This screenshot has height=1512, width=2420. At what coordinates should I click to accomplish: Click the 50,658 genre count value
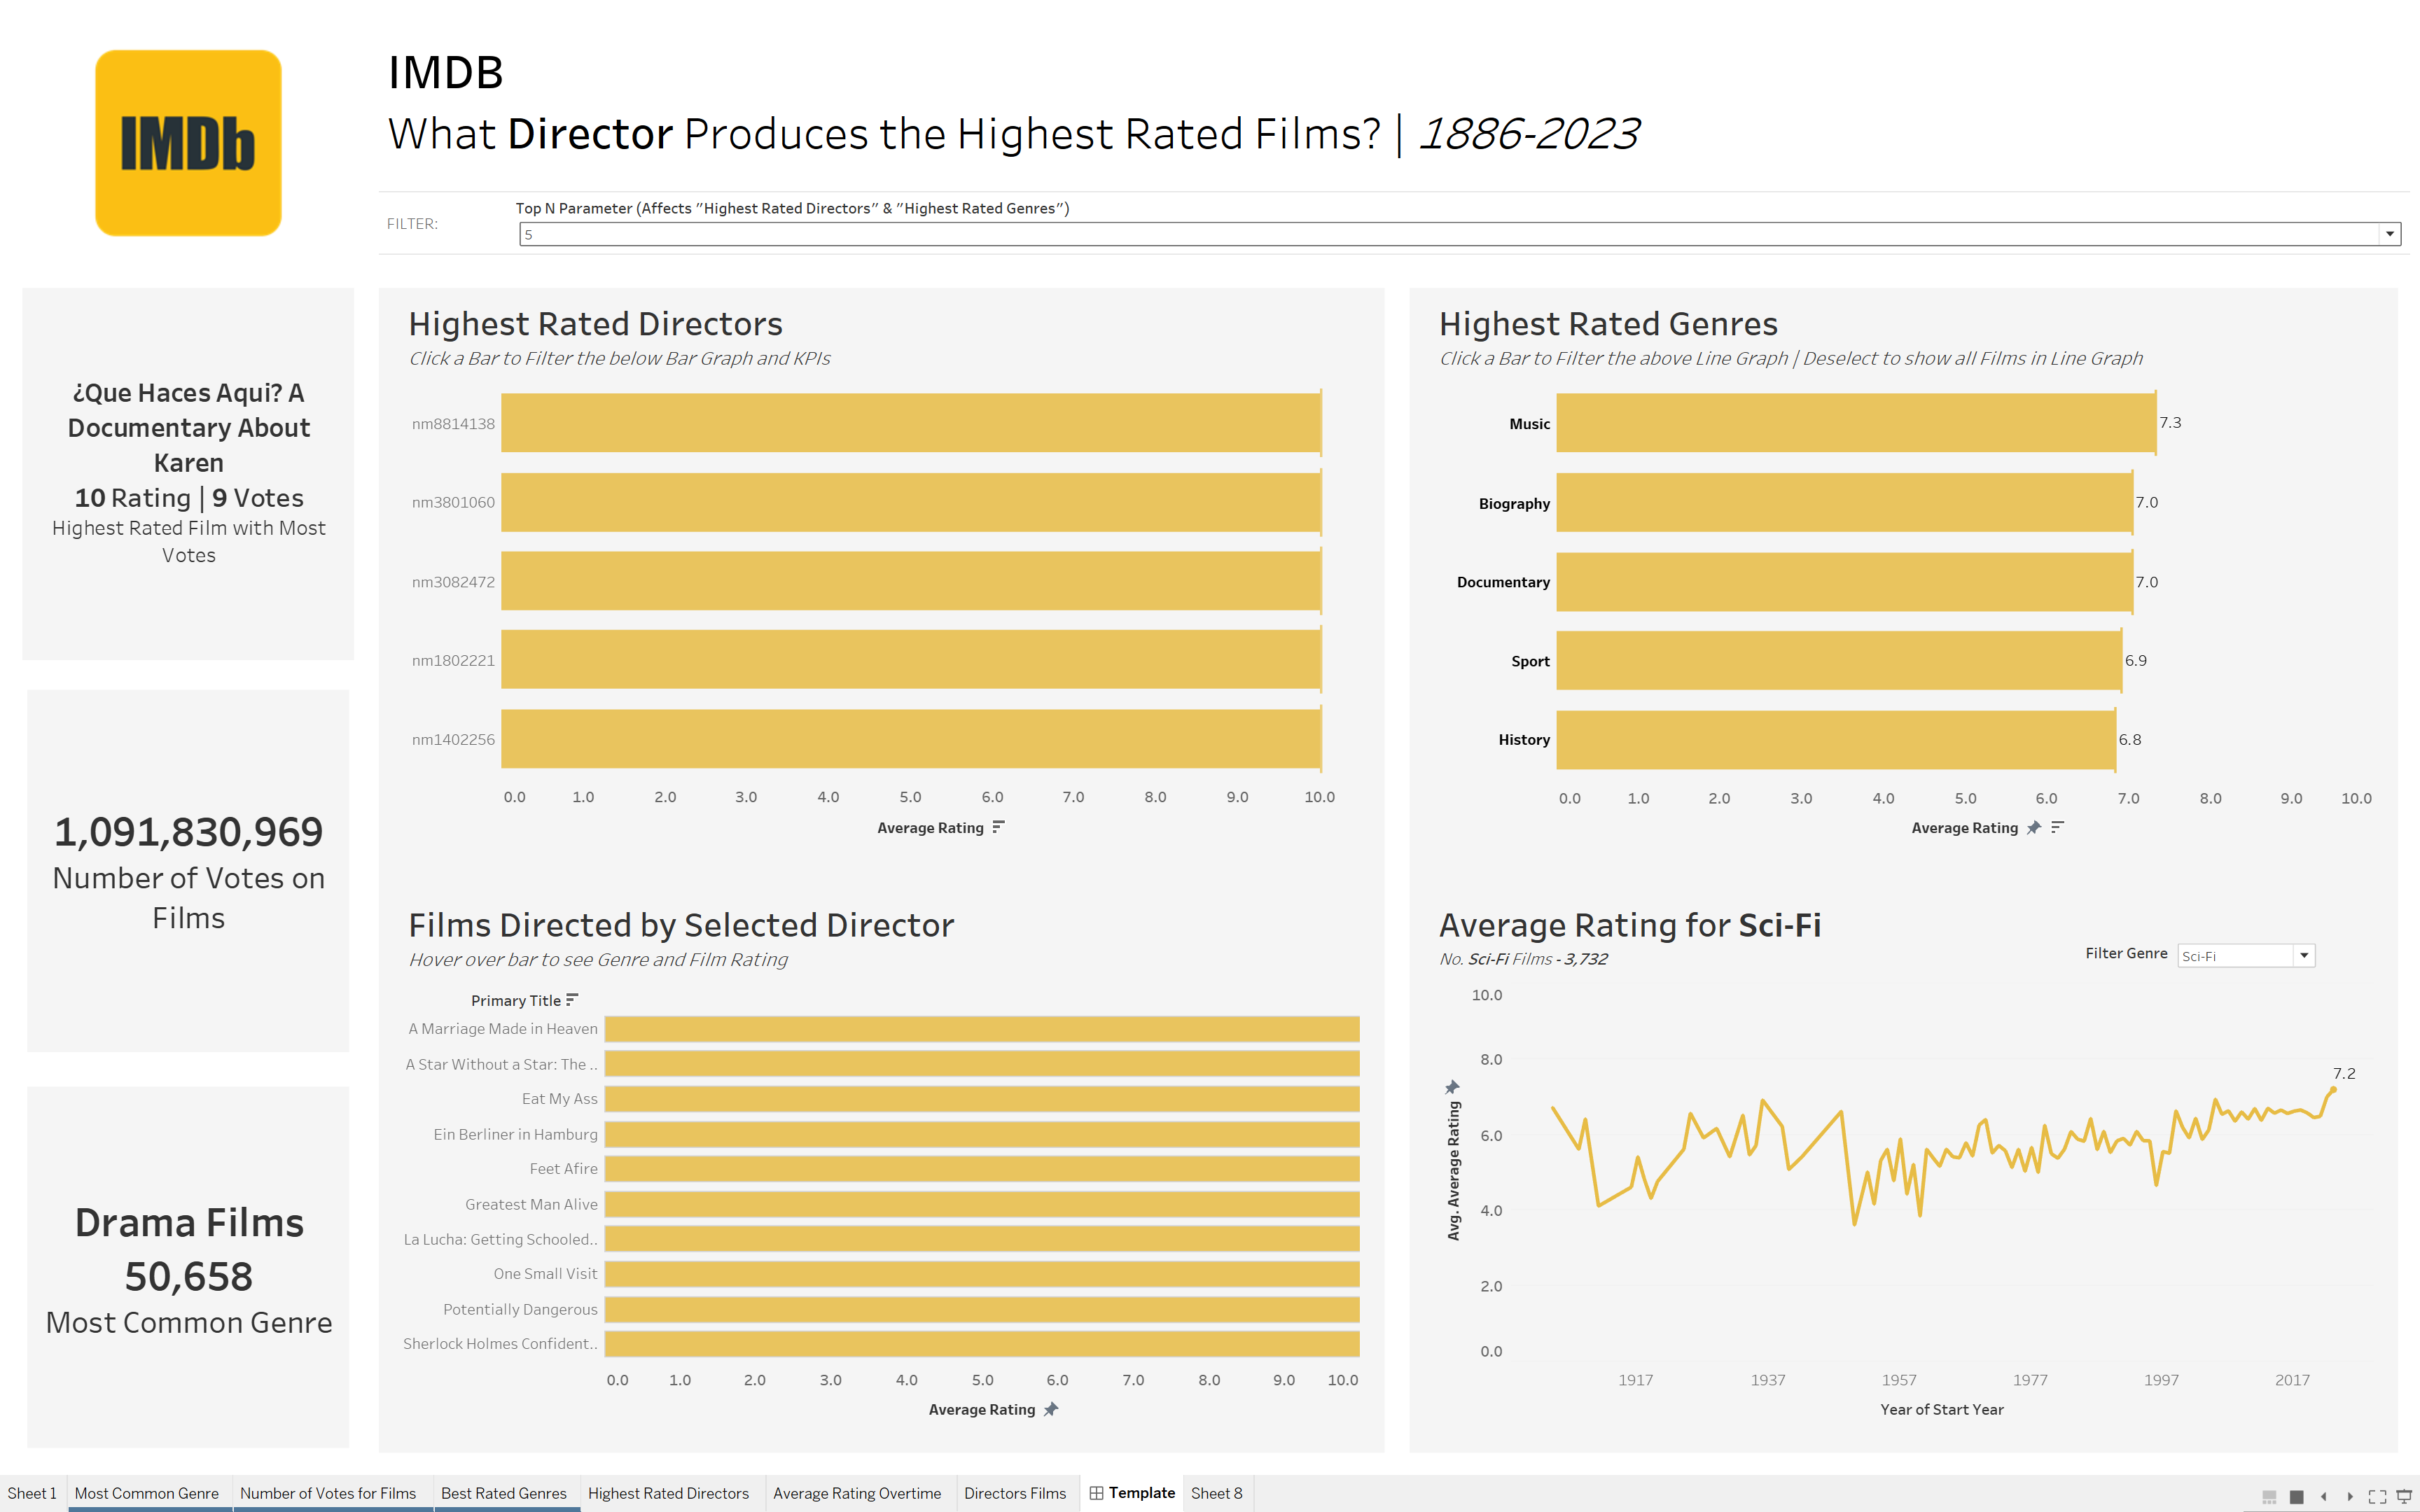coord(189,1277)
